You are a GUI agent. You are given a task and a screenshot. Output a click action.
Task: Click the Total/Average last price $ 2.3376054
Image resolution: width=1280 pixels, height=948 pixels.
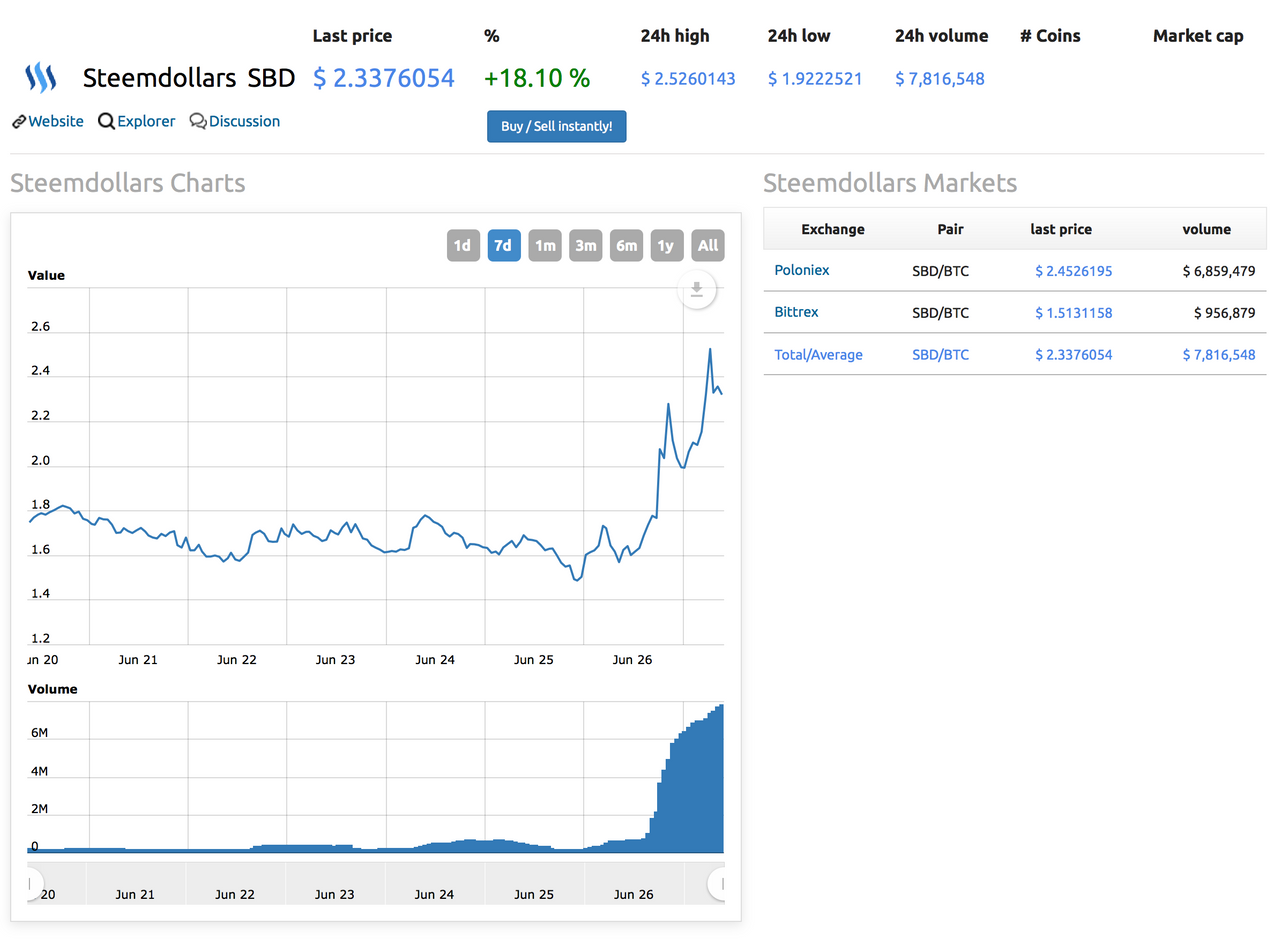coord(1073,355)
